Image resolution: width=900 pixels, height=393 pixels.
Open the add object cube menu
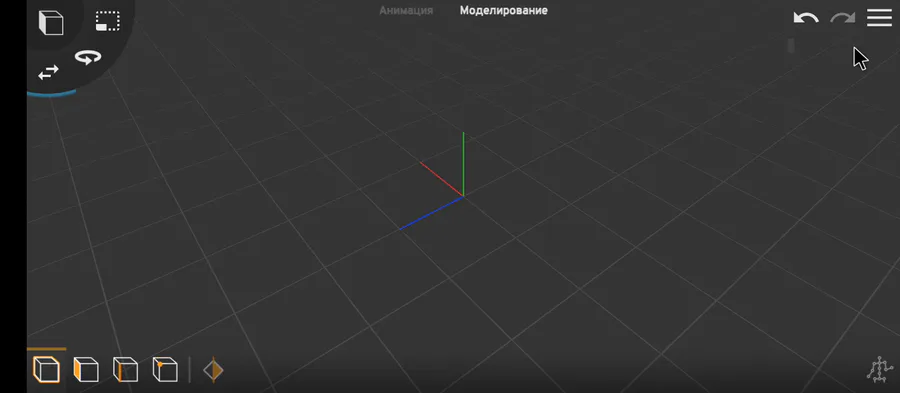coord(51,22)
